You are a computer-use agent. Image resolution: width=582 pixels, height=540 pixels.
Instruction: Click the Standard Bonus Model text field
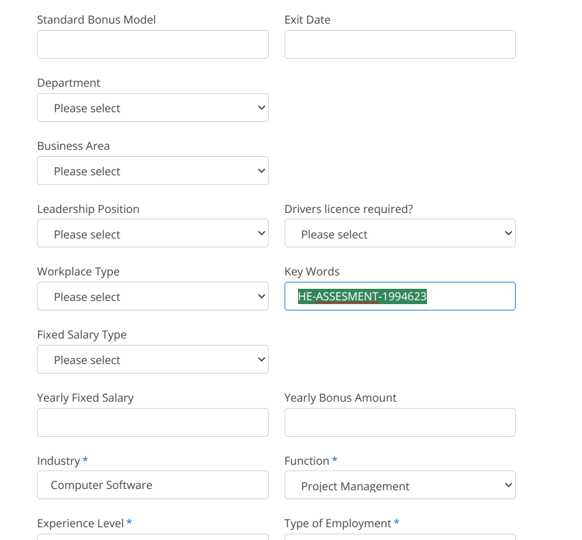pos(153,45)
